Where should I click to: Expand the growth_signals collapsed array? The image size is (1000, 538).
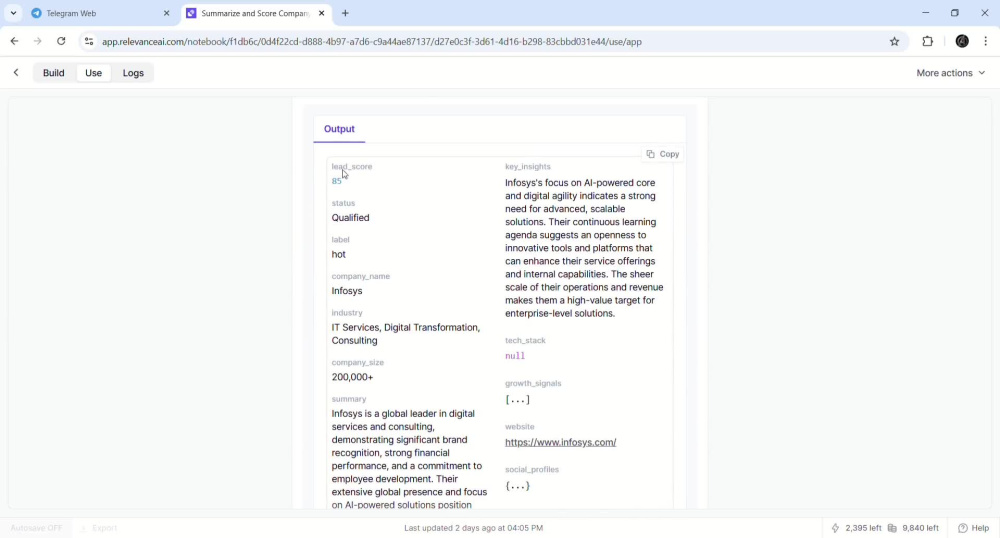coord(517,400)
